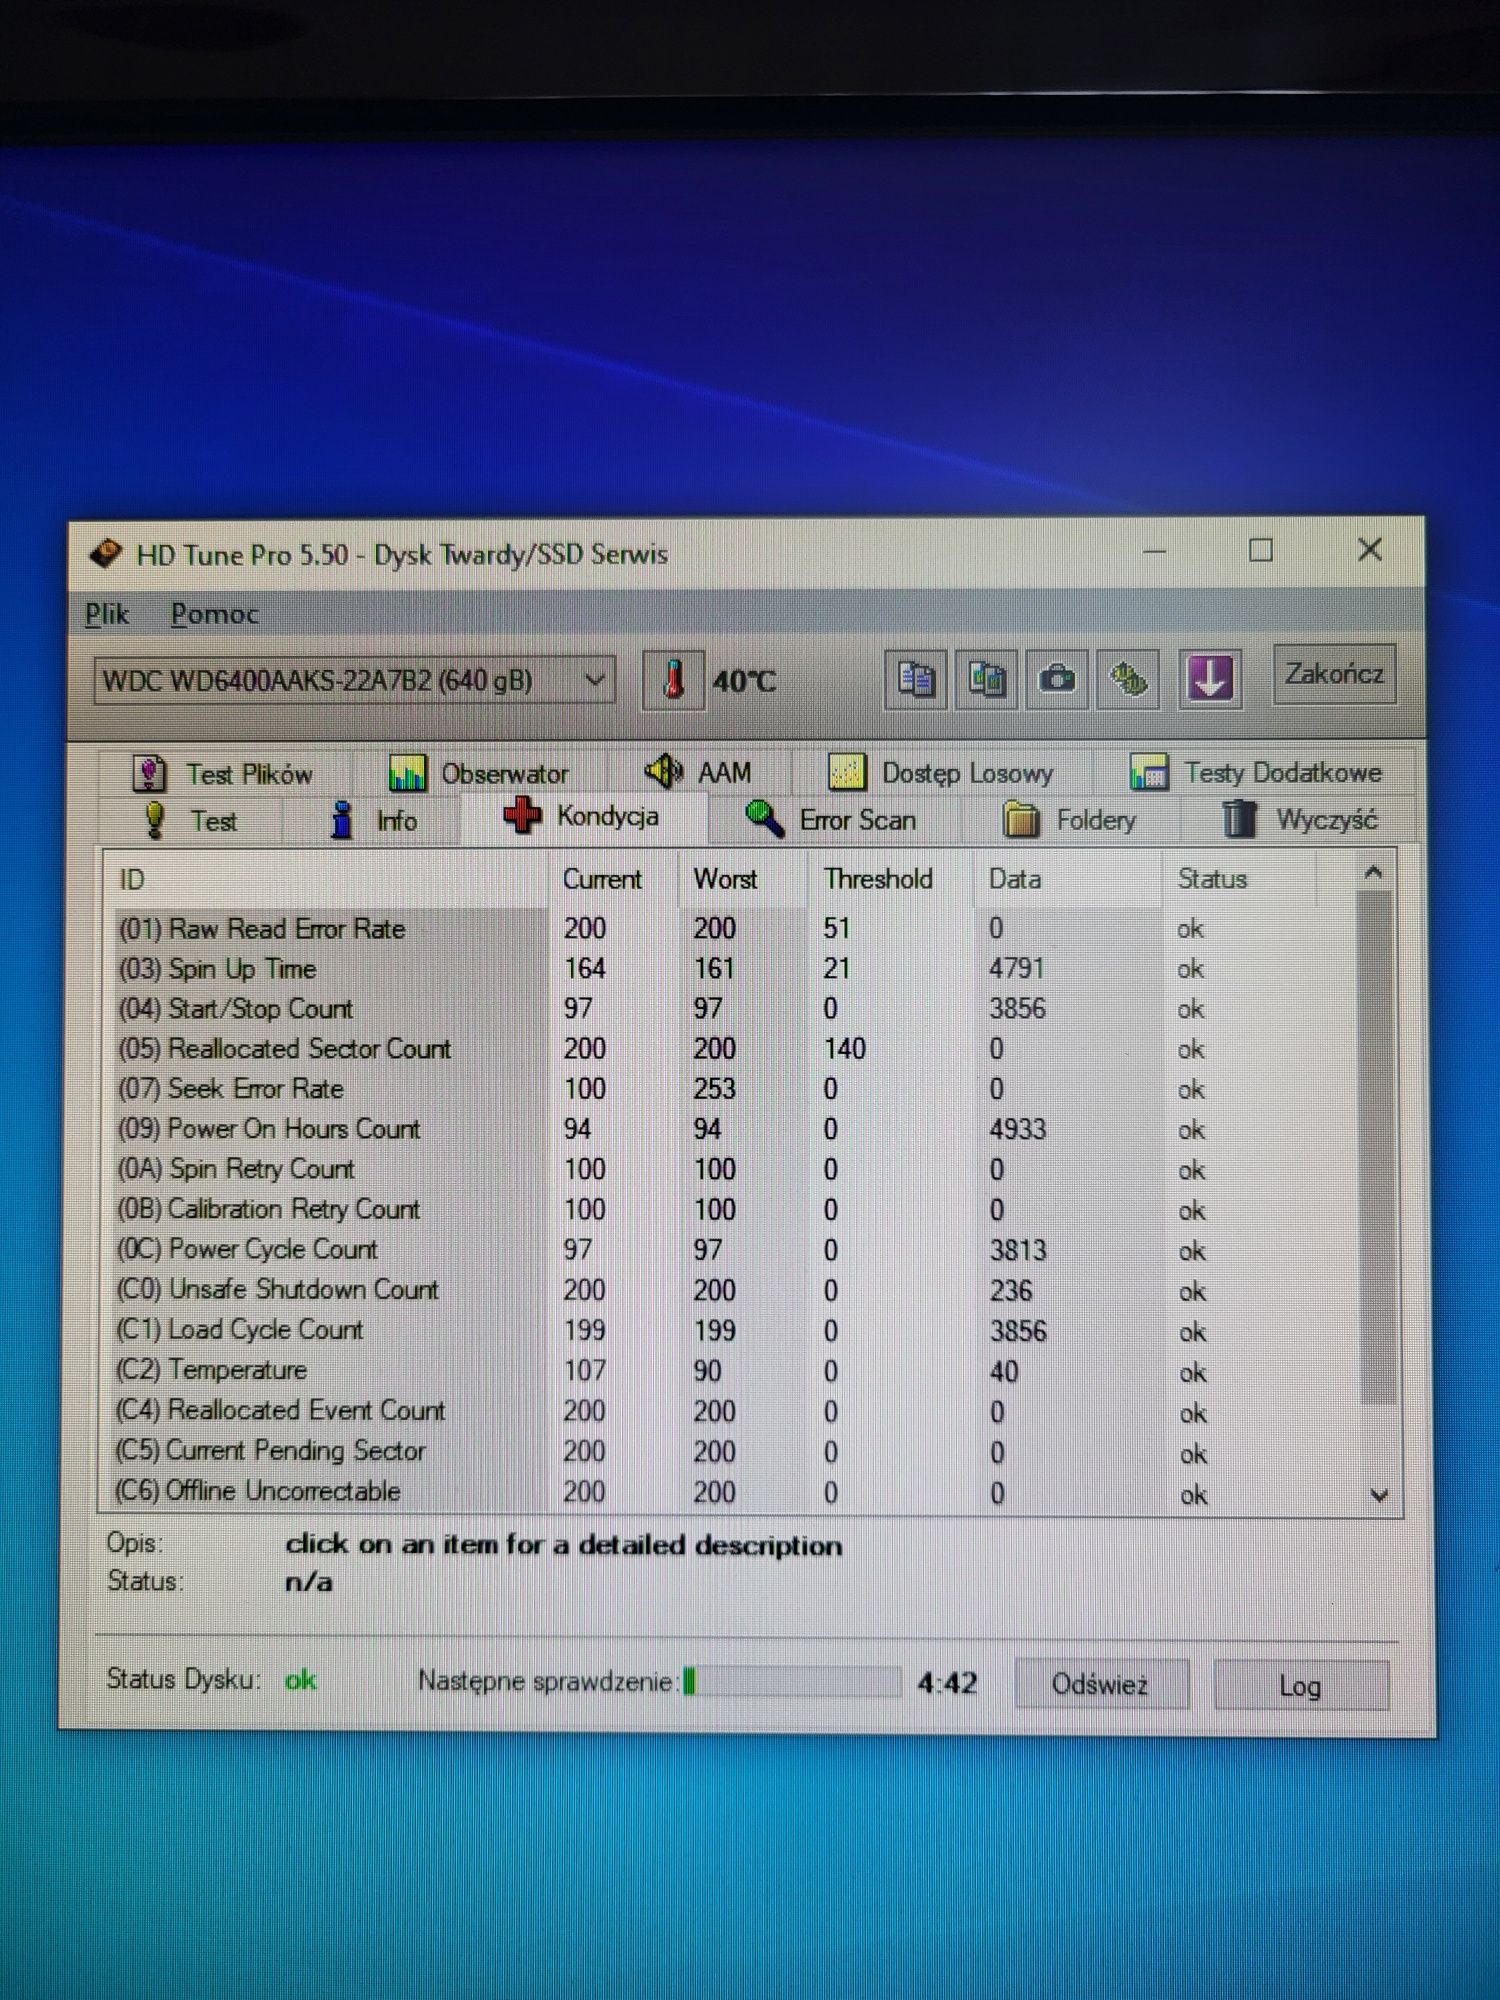Viewport: 1500px width, 2000px height.
Task: Select the Start/Stop Count row
Action: [x=735, y=1008]
